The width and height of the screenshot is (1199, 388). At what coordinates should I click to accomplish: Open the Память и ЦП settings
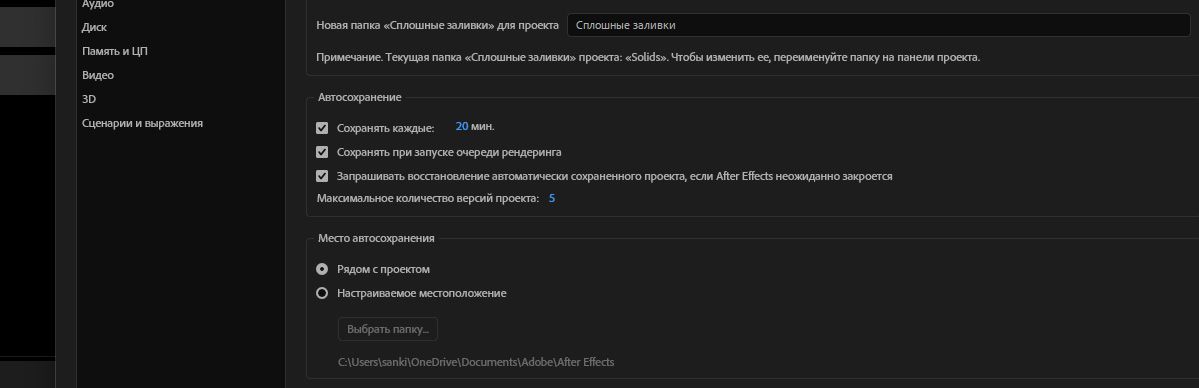[x=120, y=51]
